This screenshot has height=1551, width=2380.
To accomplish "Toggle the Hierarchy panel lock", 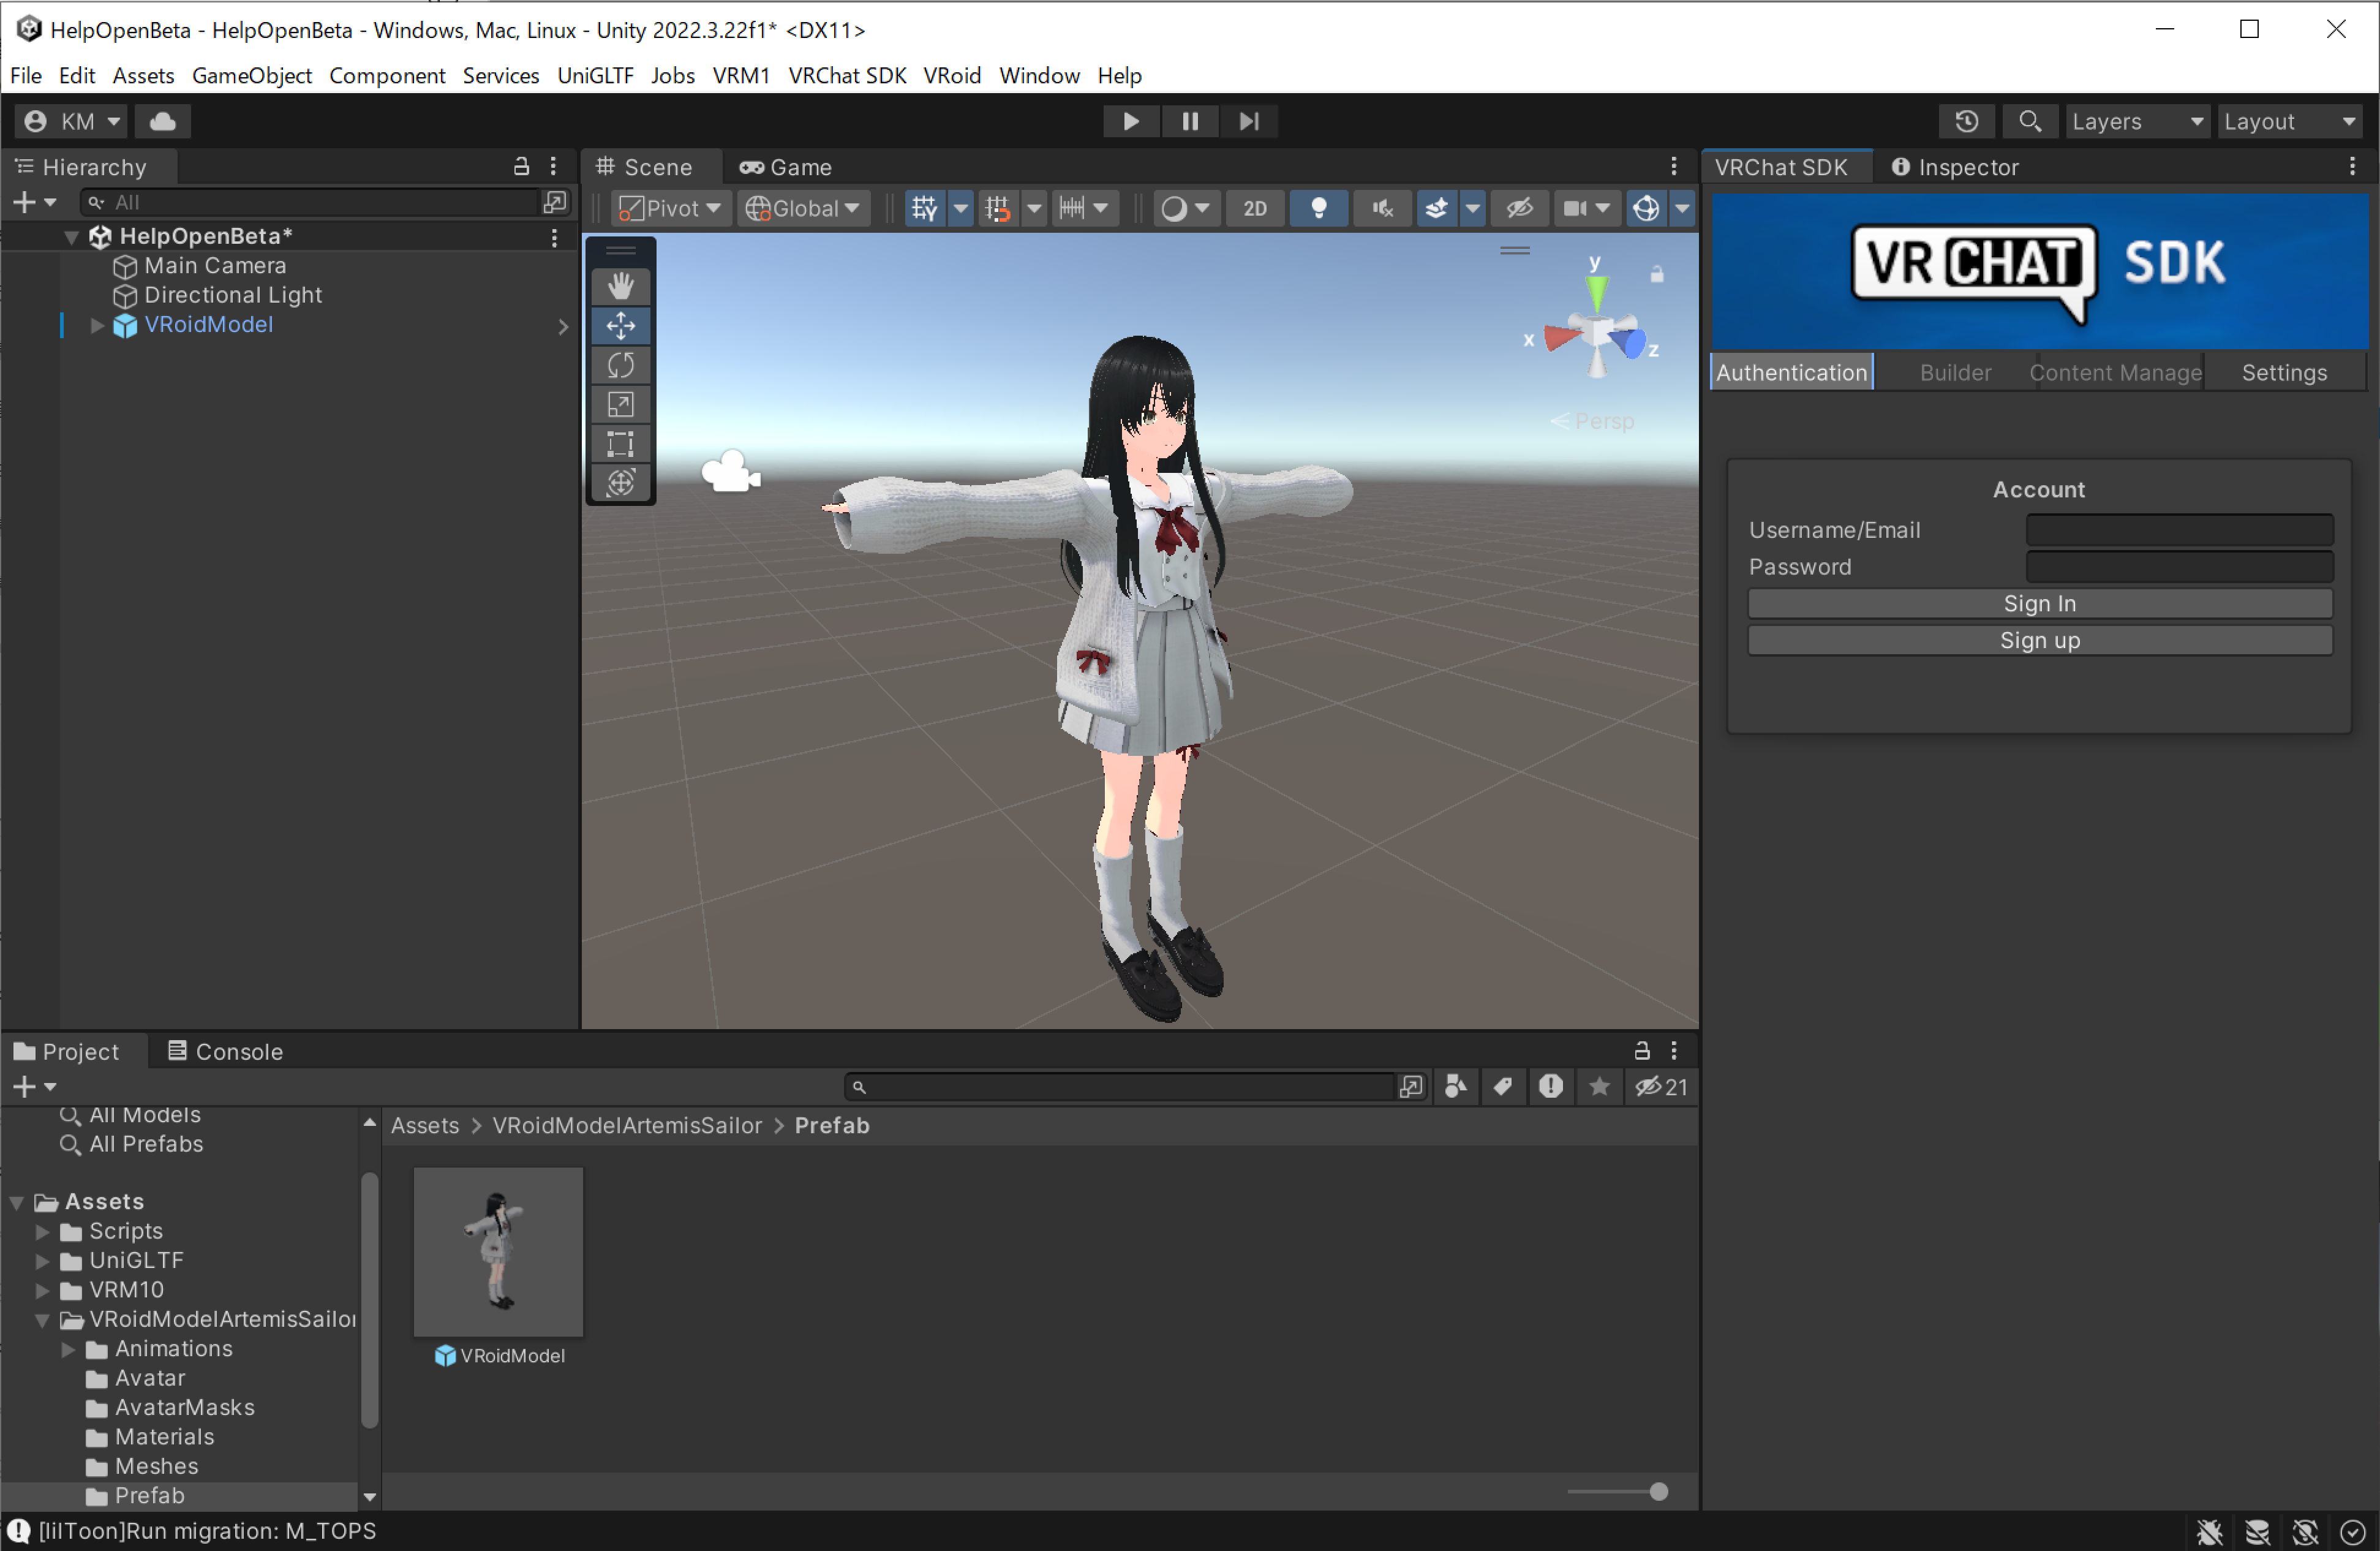I will point(521,167).
